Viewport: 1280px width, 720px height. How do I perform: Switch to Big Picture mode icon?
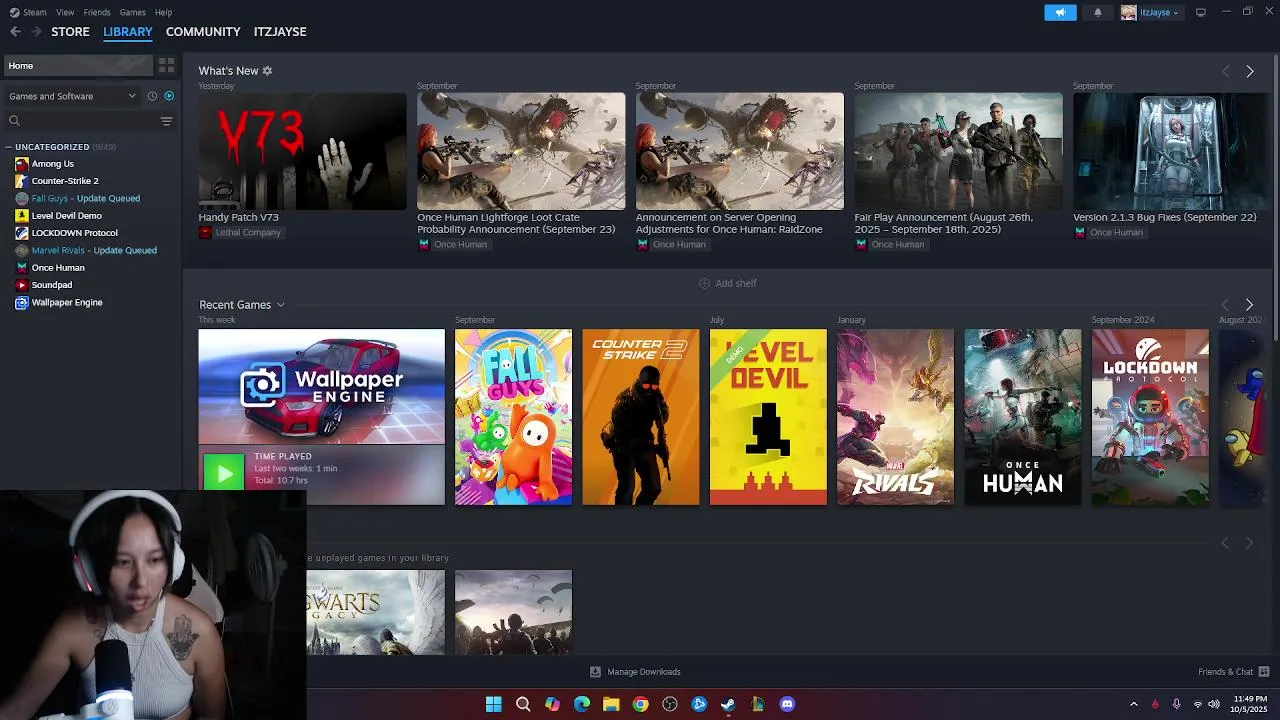[1200, 12]
